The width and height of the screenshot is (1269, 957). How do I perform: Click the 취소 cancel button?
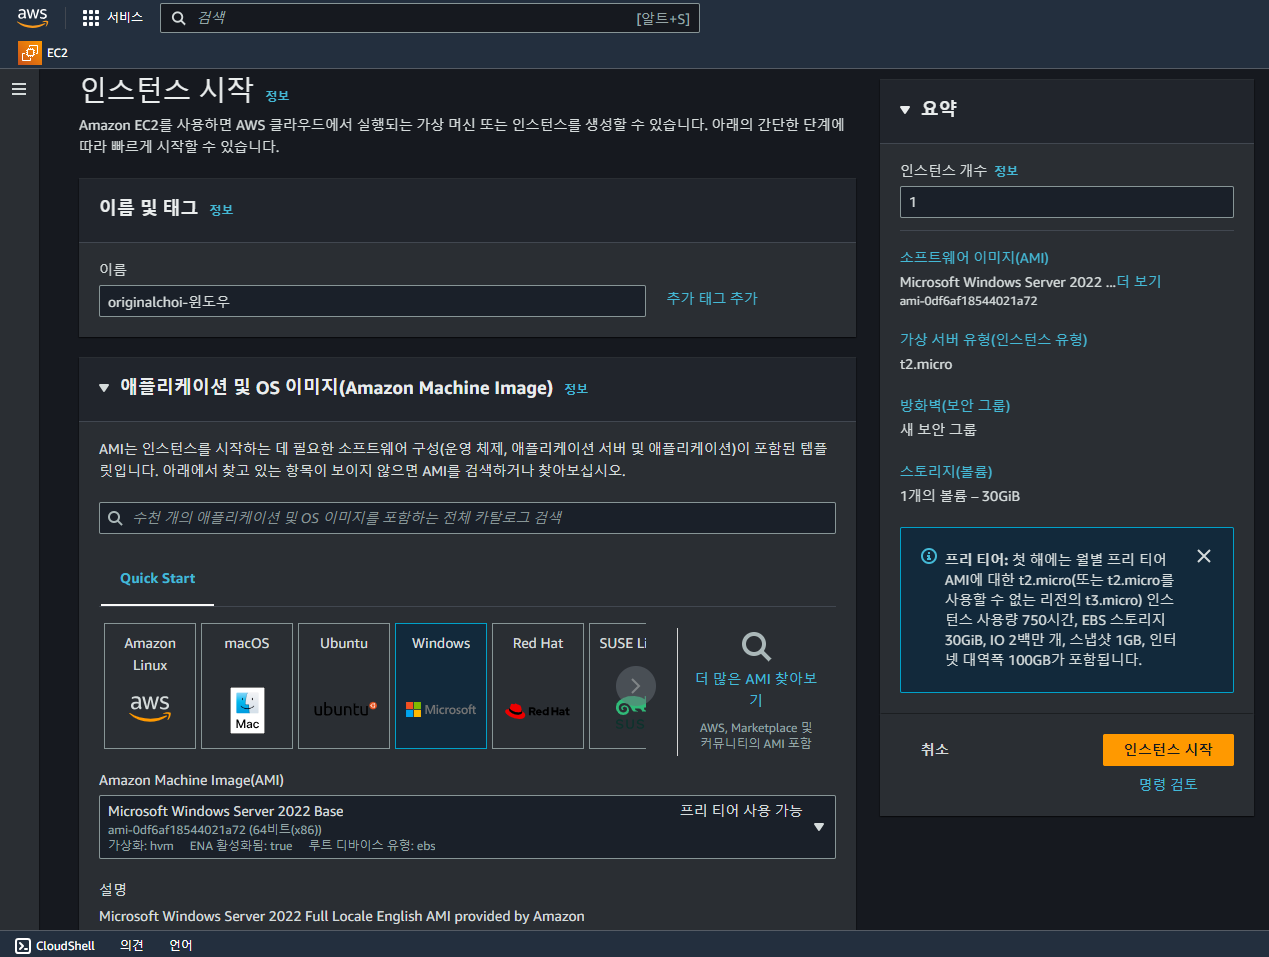935,749
